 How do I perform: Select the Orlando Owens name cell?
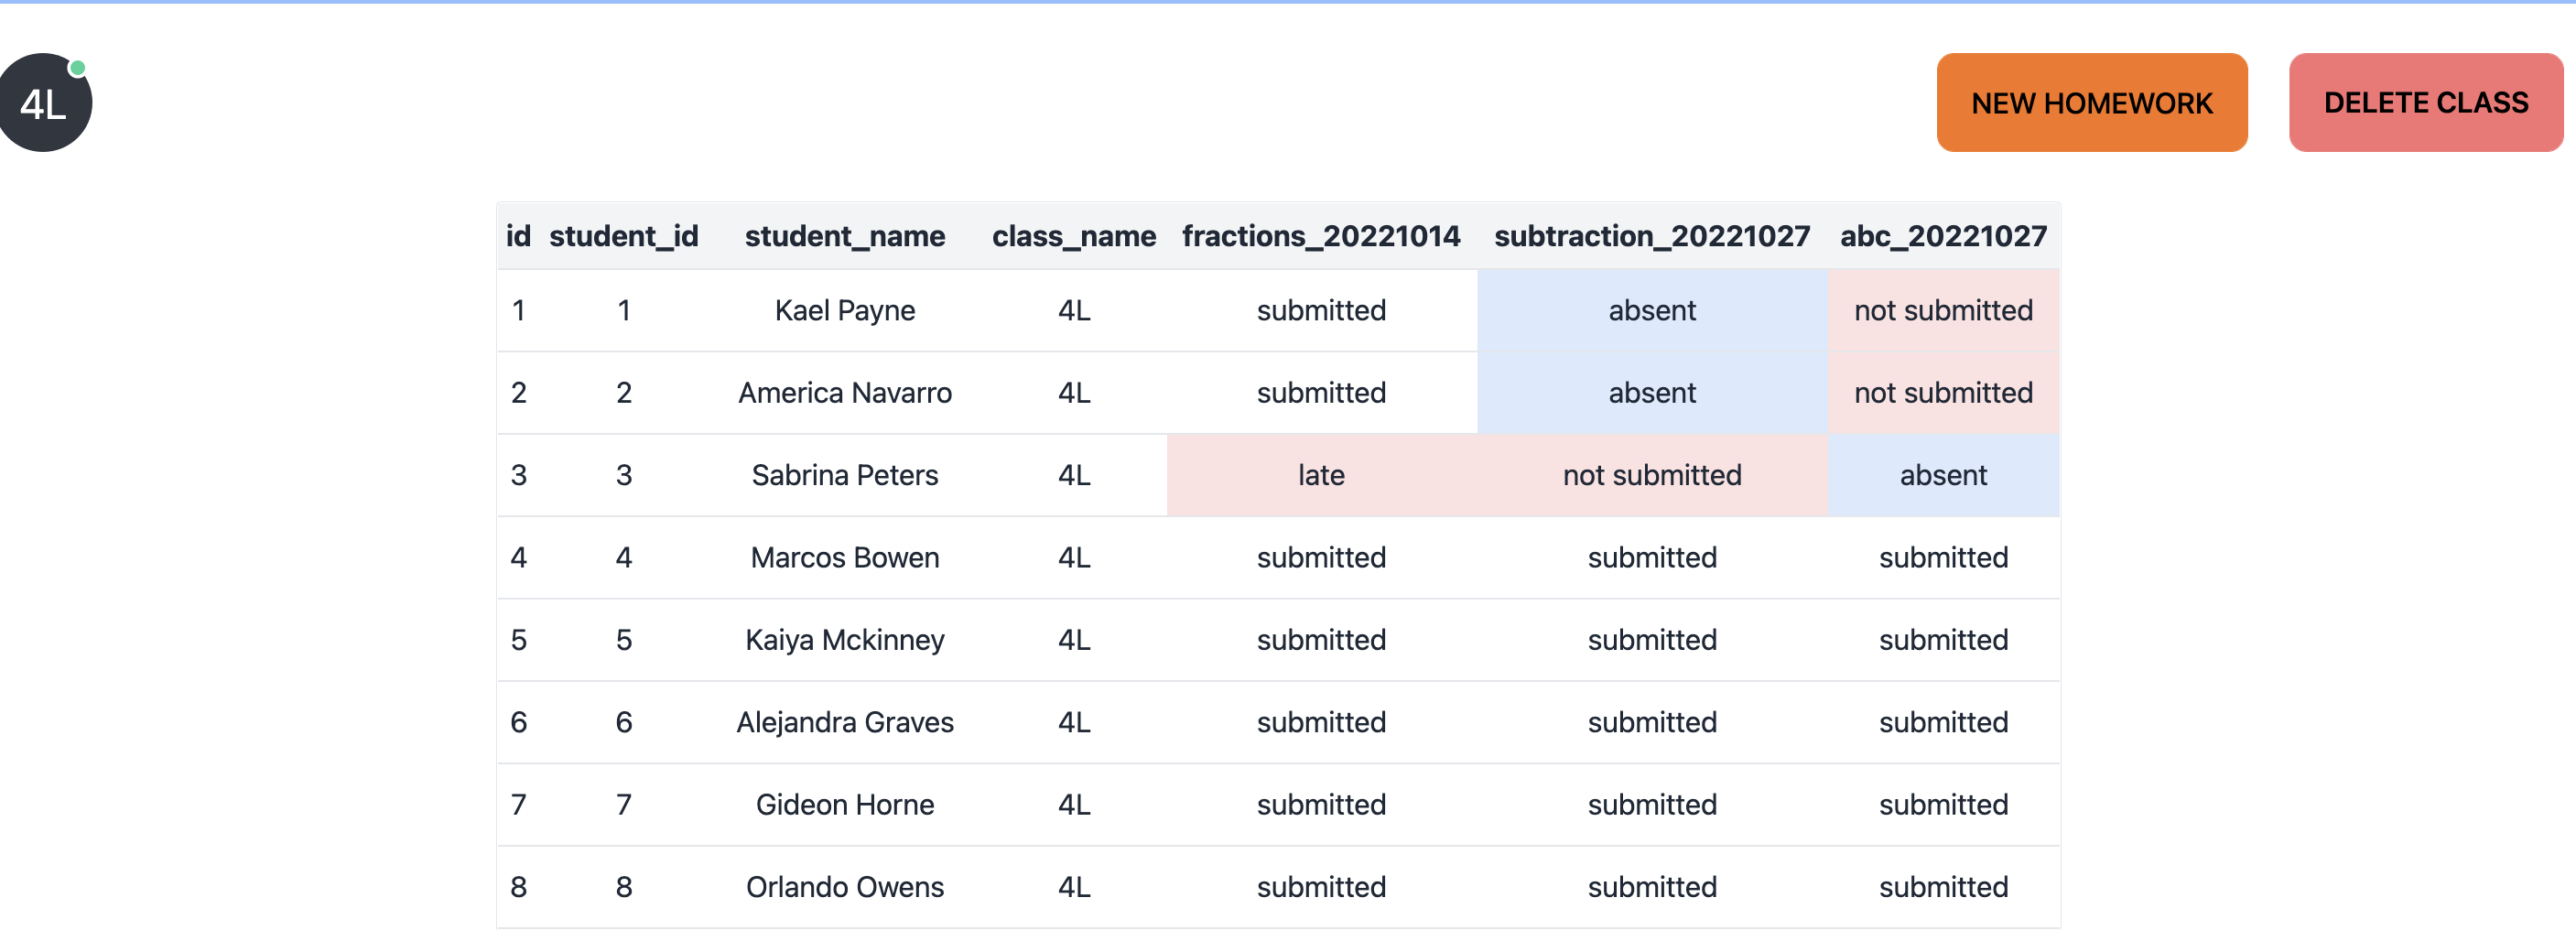[844, 887]
